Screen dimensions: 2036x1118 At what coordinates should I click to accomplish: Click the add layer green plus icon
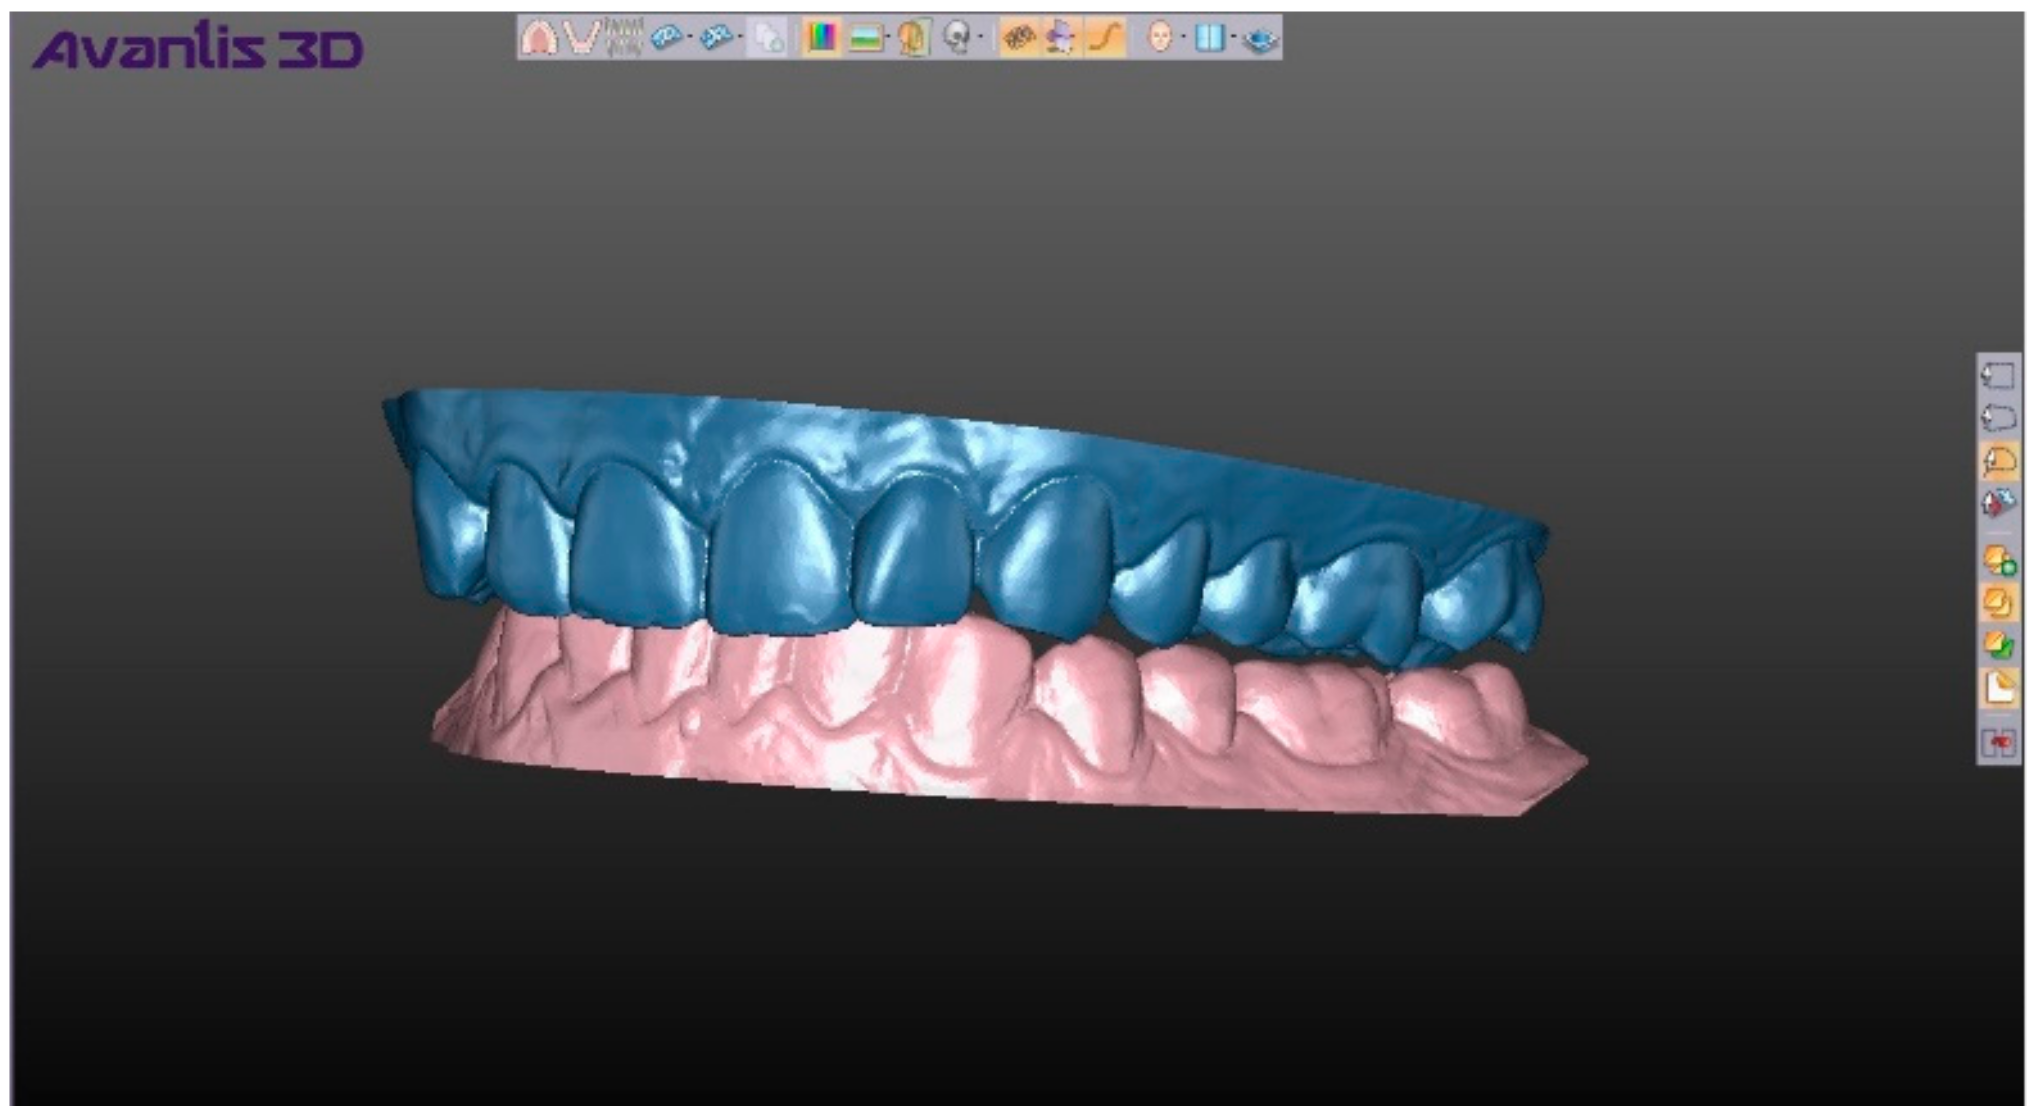click(x=1999, y=561)
